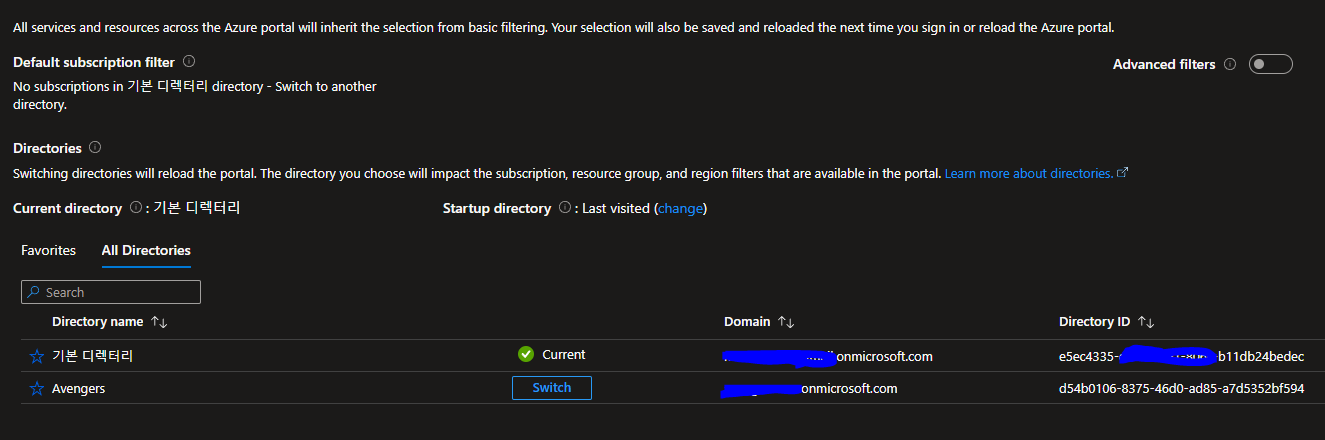Click the Advanced filters label
Image resolution: width=1325 pixels, height=440 pixels.
[x=1164, y=64]
